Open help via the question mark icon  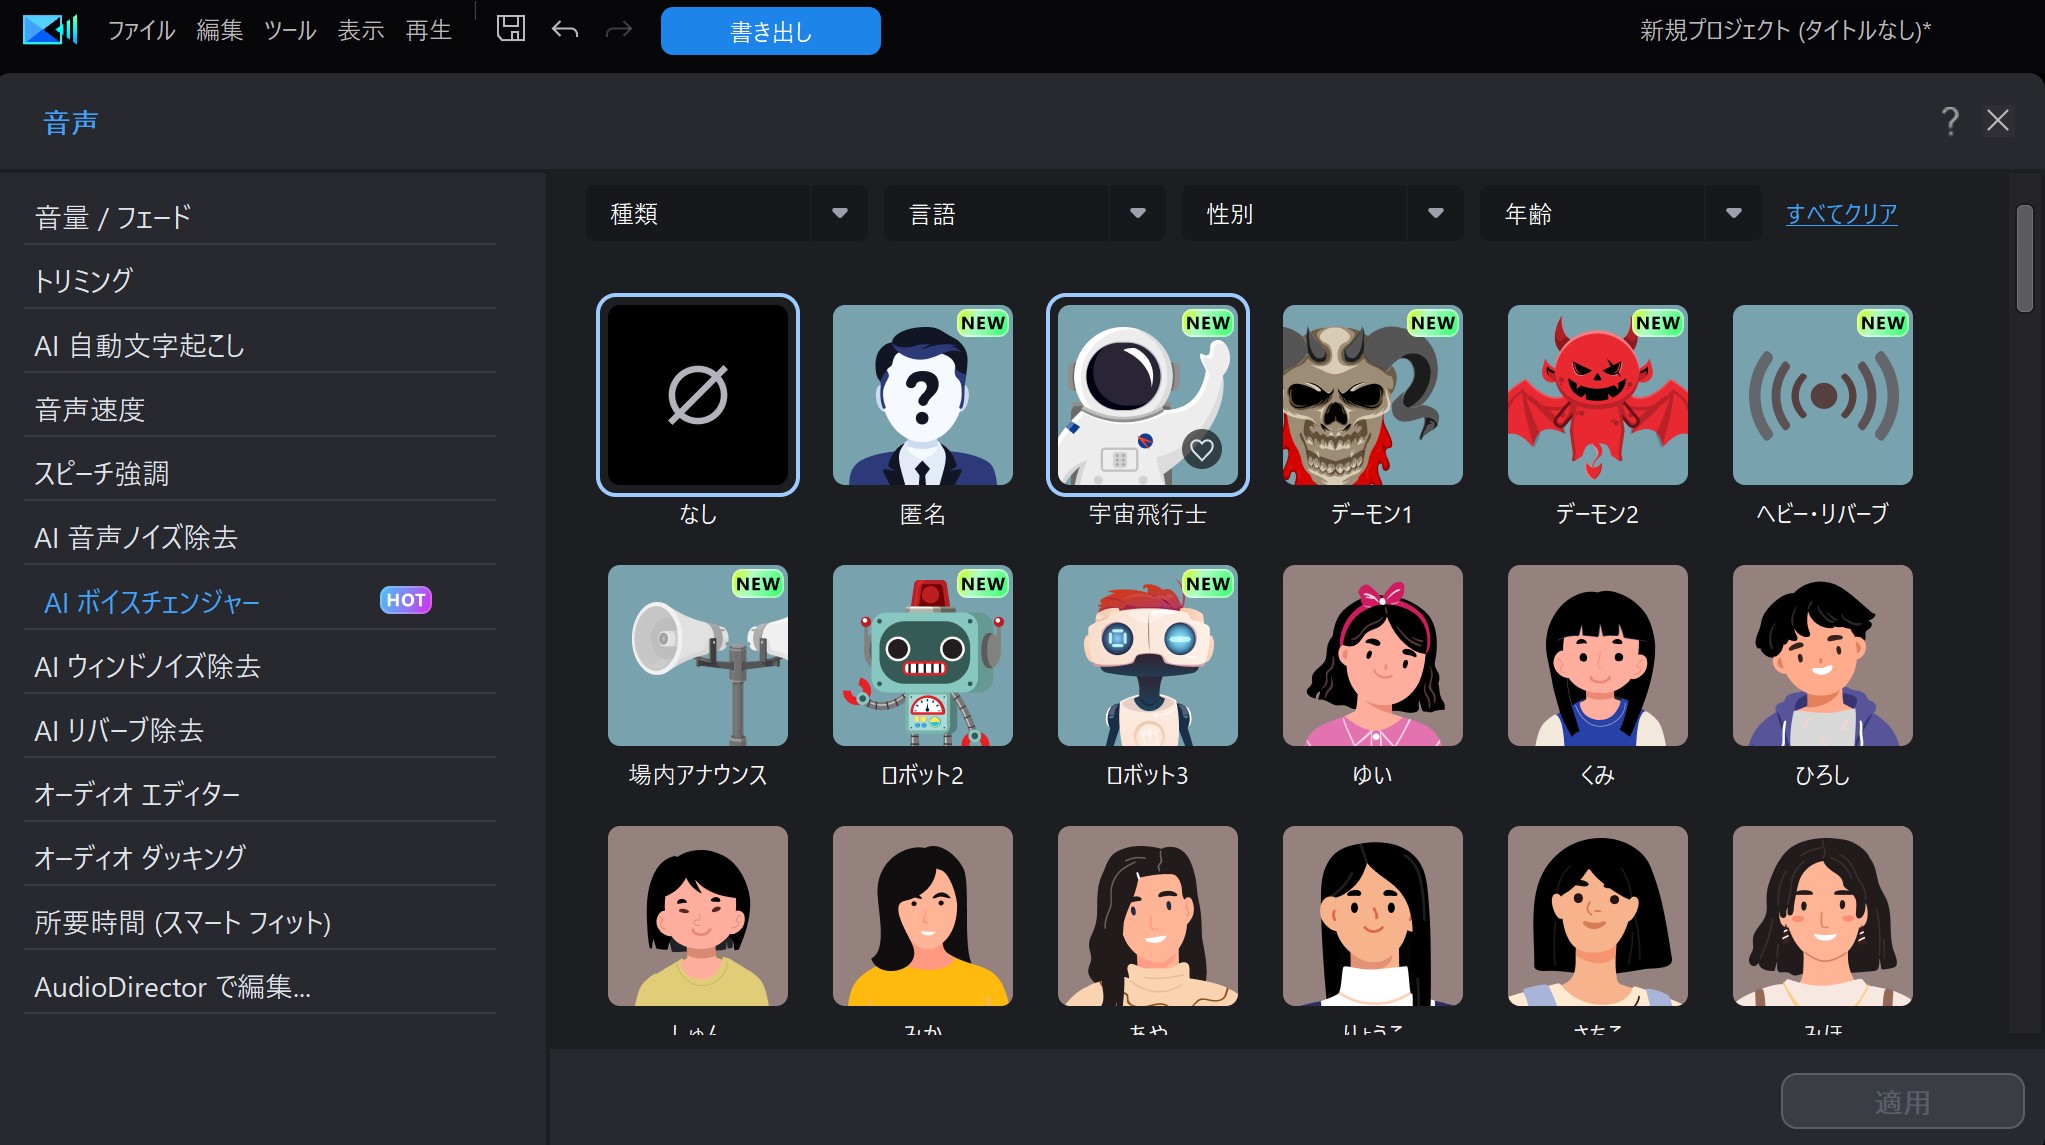coord(1948,120)
